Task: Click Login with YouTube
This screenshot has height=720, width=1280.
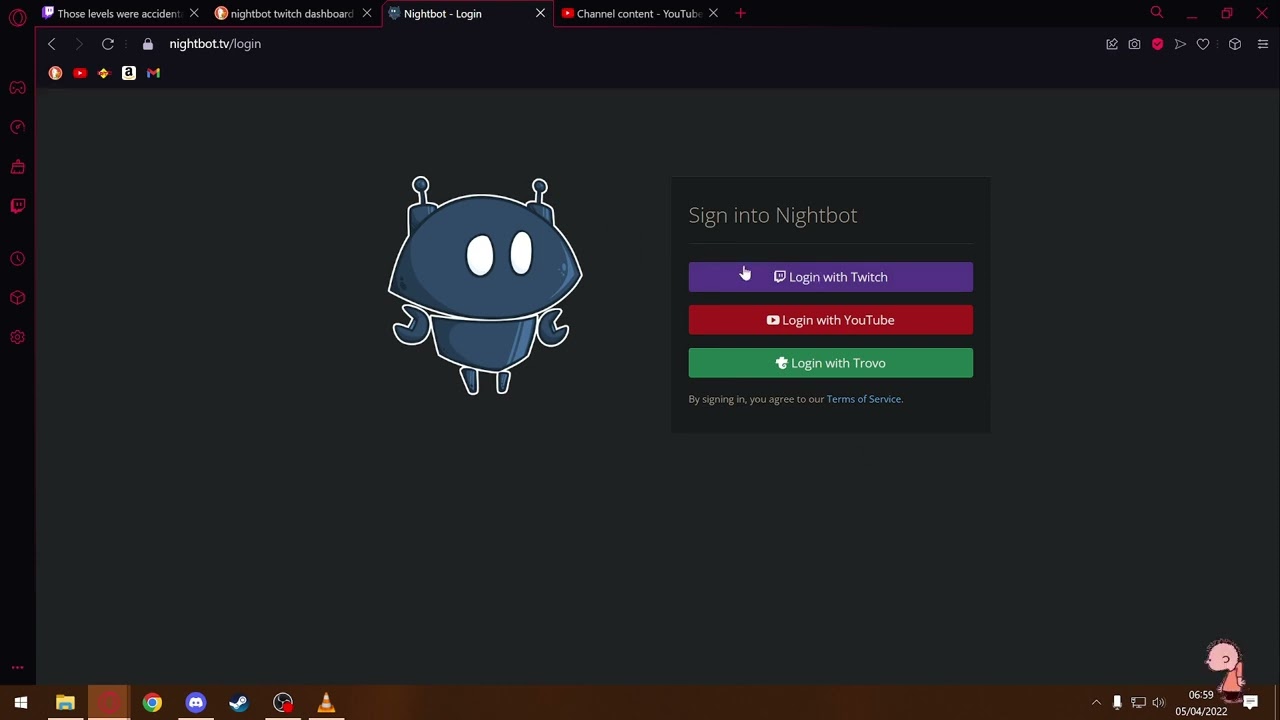Action: [x=830, y=320]
